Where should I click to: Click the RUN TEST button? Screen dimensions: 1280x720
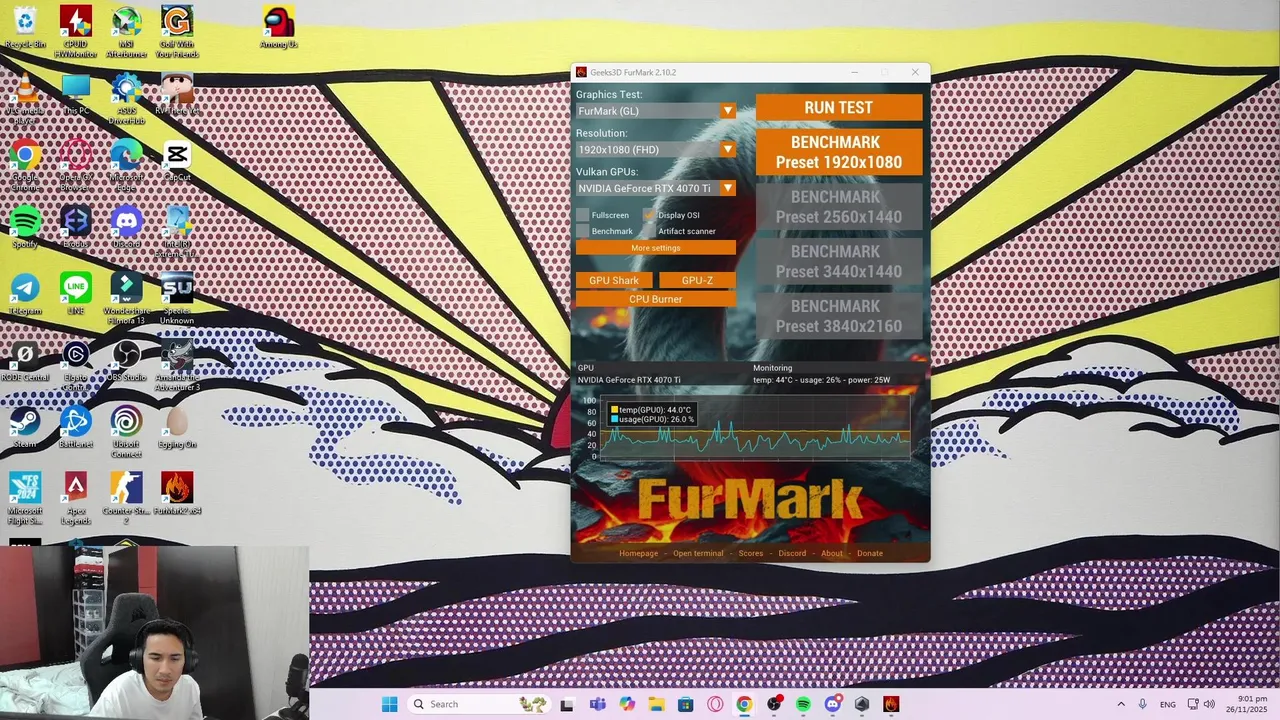[x=839, y=108]
